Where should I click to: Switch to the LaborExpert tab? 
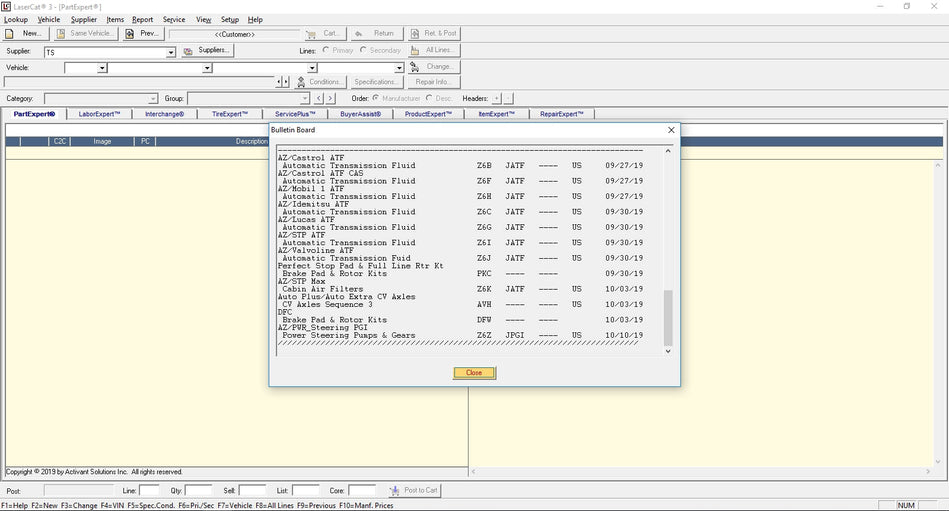(x=99, y=114)
